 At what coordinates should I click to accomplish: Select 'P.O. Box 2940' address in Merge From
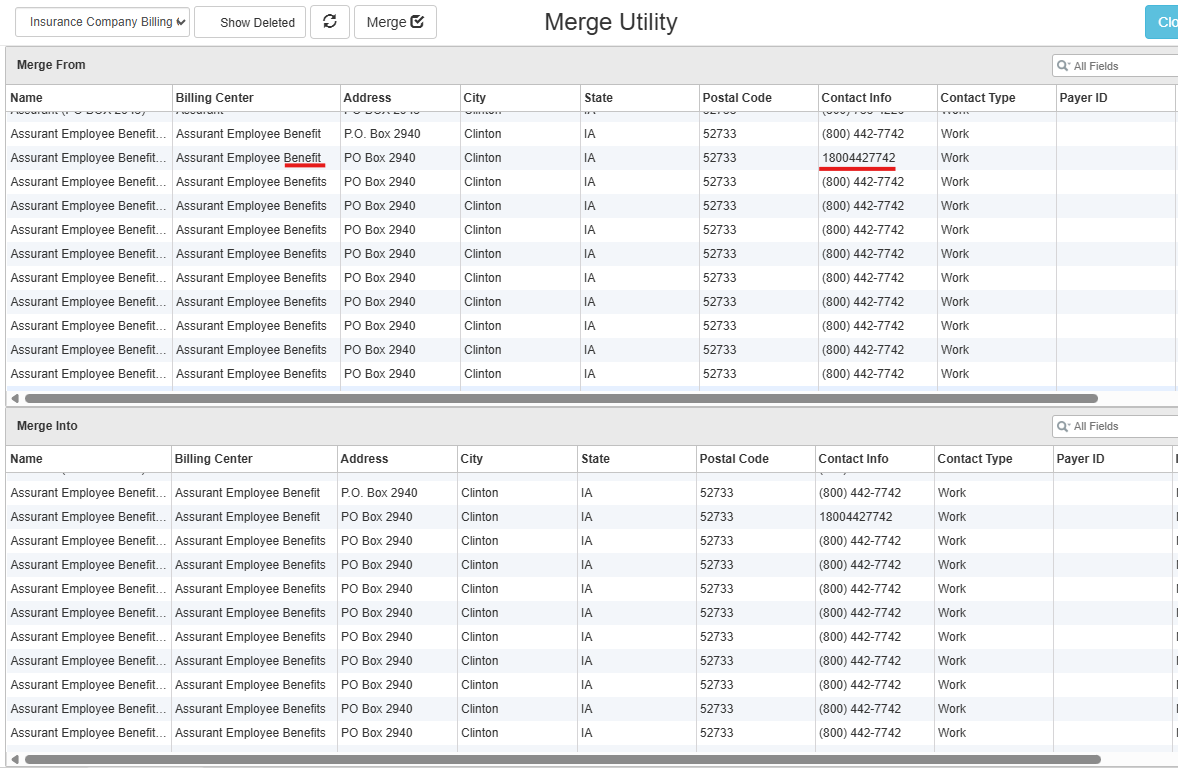[382, 134]
